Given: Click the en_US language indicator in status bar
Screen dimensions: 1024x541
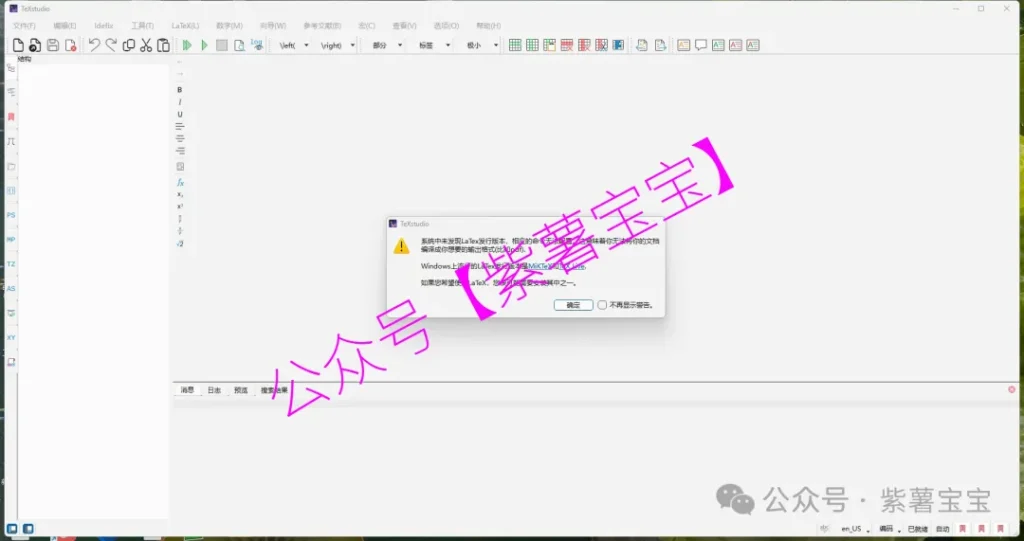Looking at the screenshot, I should click(851, 528).
